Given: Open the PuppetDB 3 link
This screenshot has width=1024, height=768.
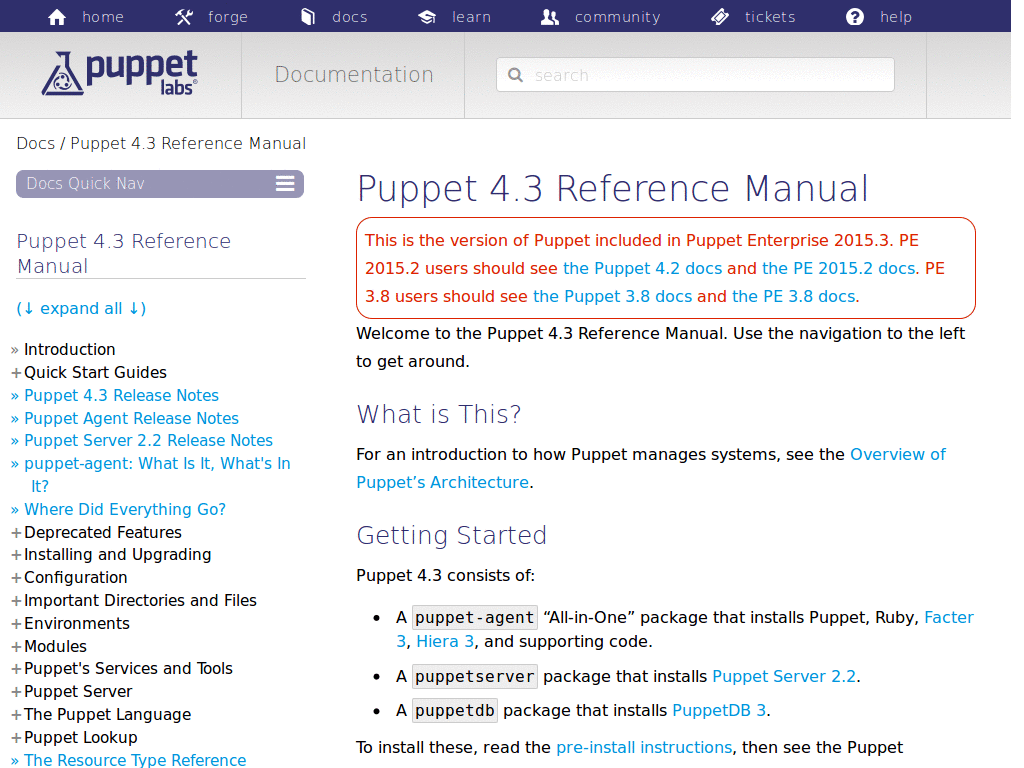Looking at the screenshot, I should [x=719, y=710].
